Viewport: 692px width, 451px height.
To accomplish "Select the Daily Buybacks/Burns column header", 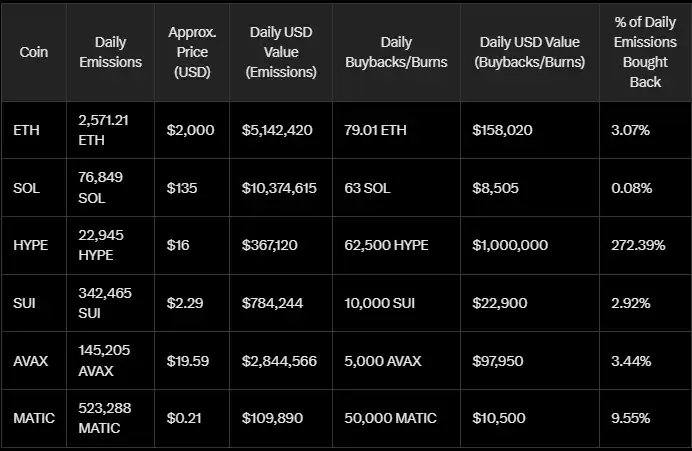I will click(x=396, y=52).
